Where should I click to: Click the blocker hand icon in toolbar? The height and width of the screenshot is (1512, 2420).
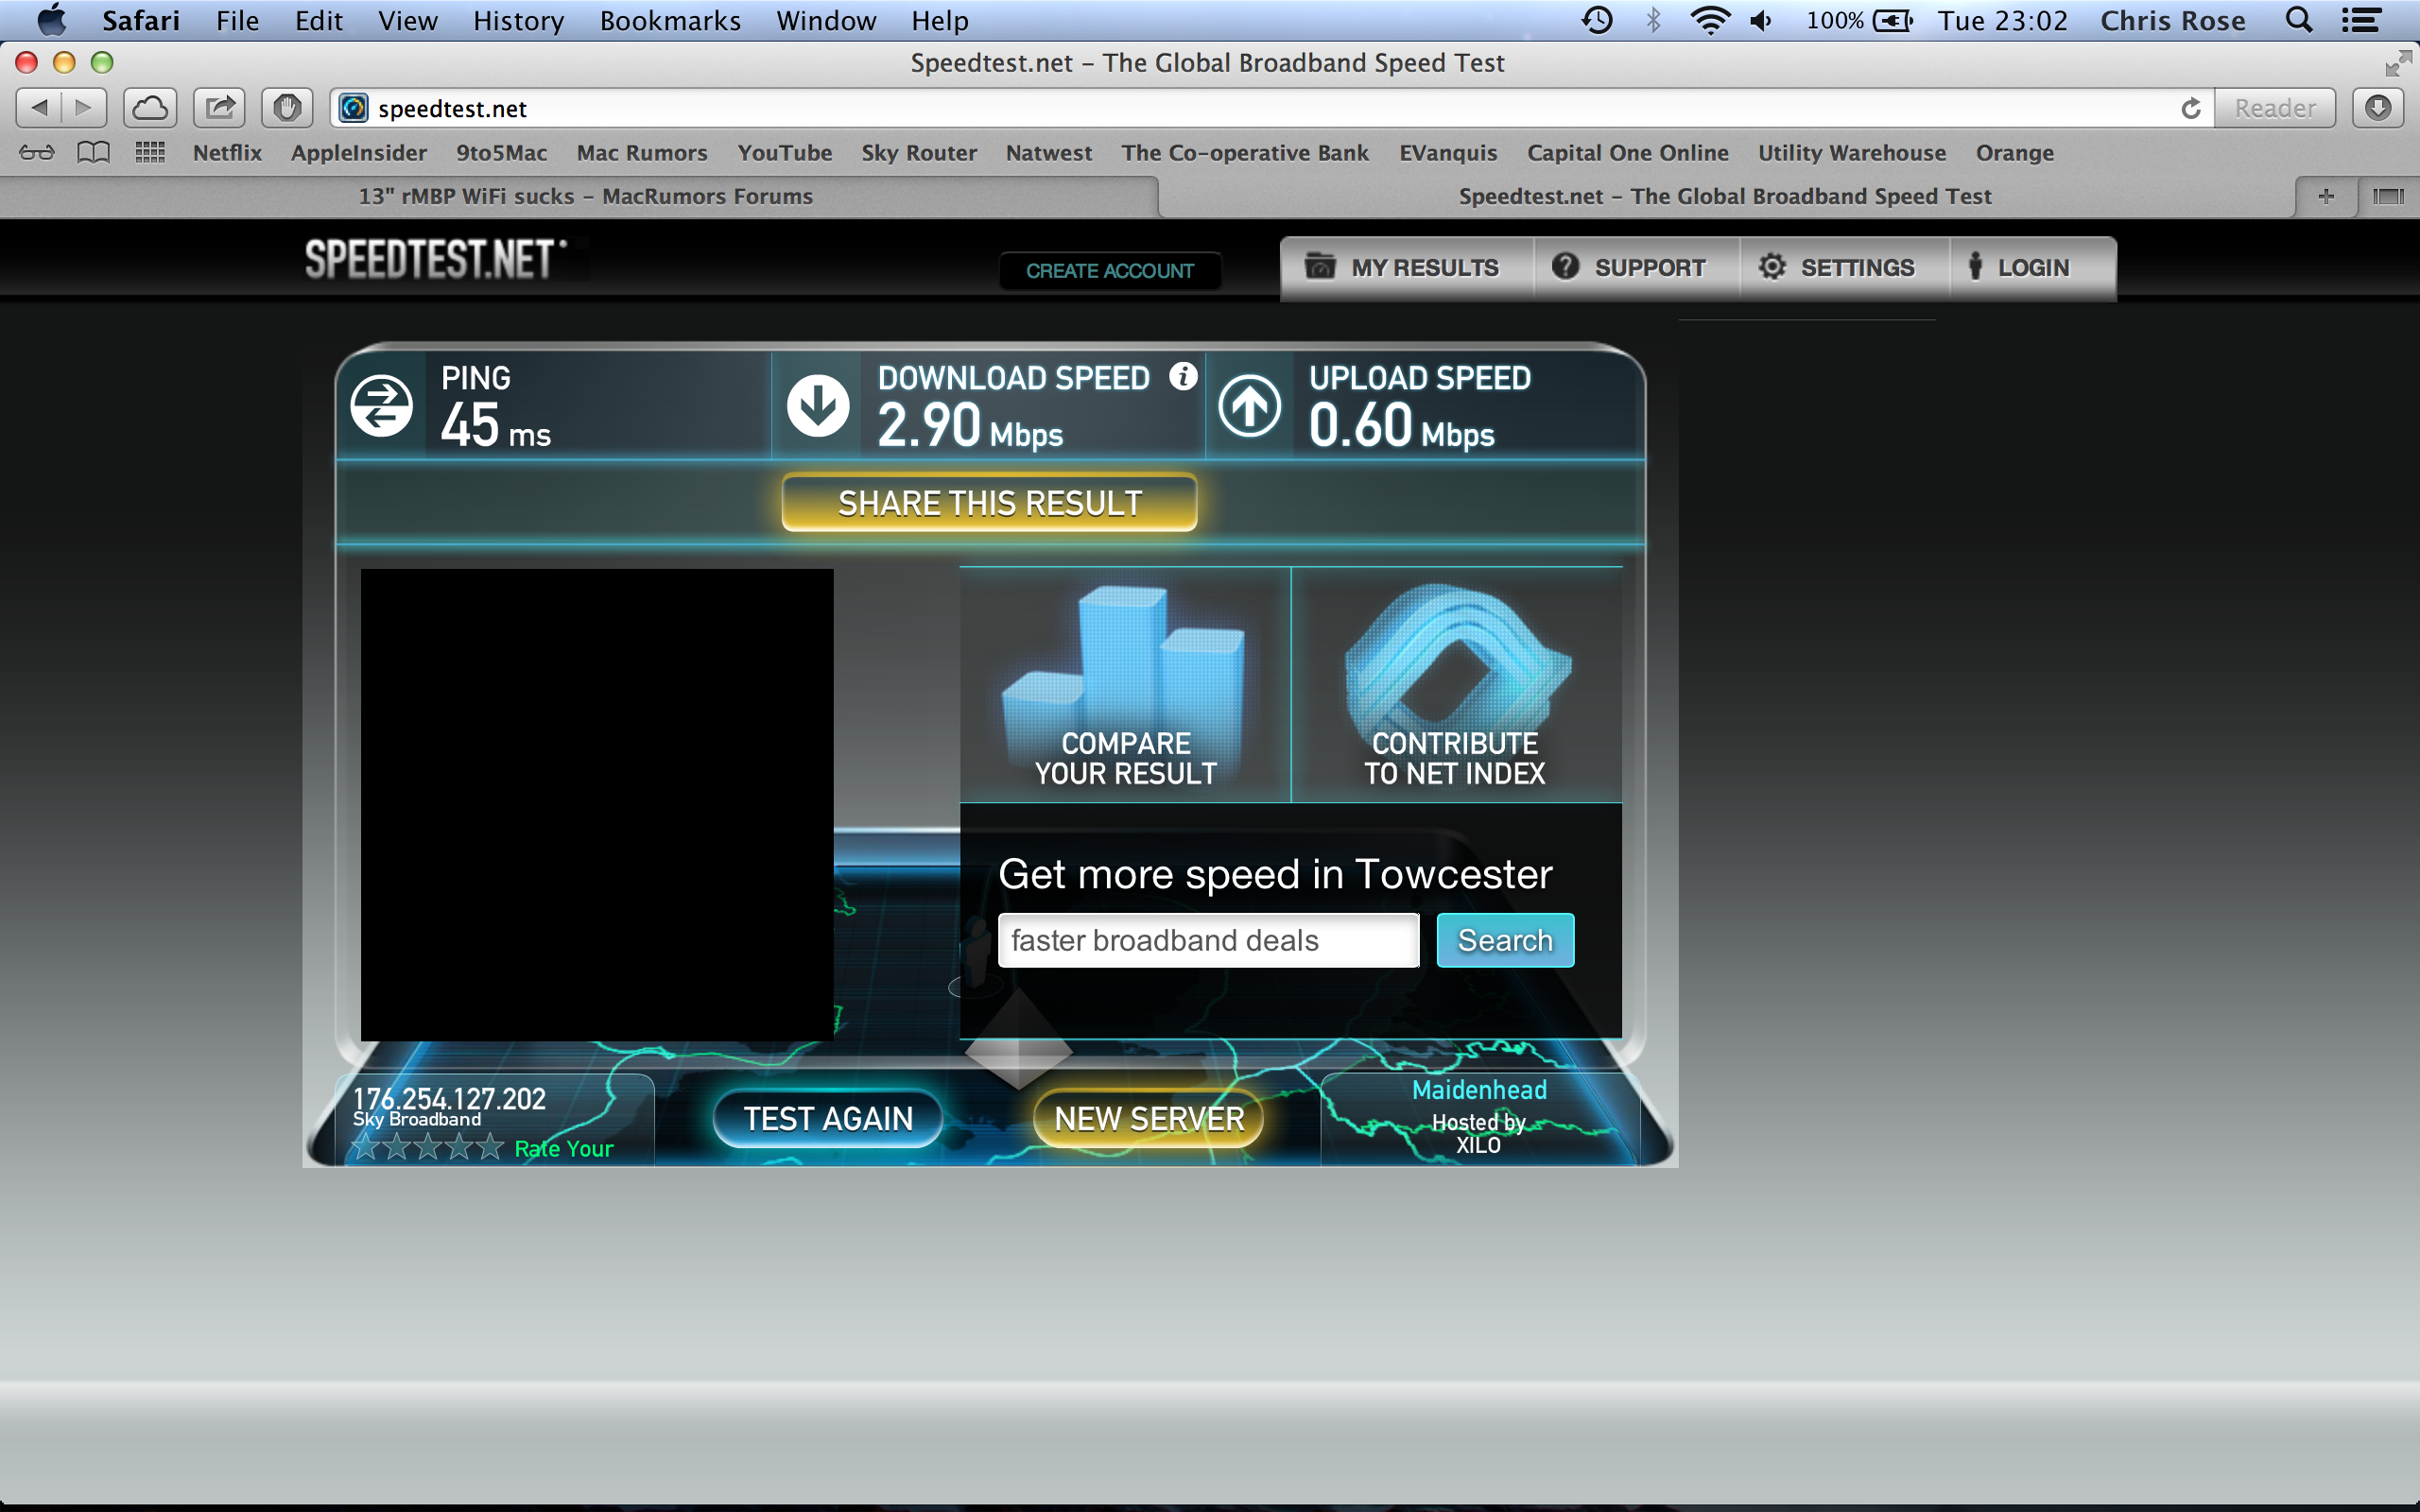(x=287, y=107)
